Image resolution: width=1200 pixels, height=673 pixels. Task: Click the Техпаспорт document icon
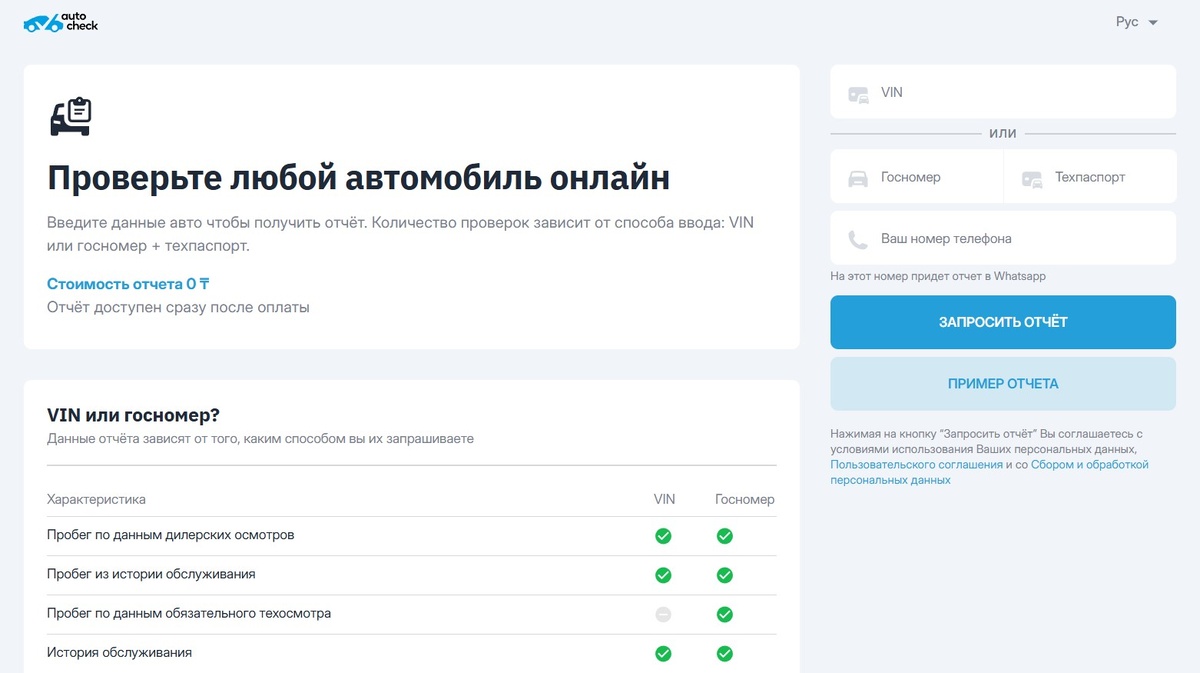click(x=1032, y=176)
